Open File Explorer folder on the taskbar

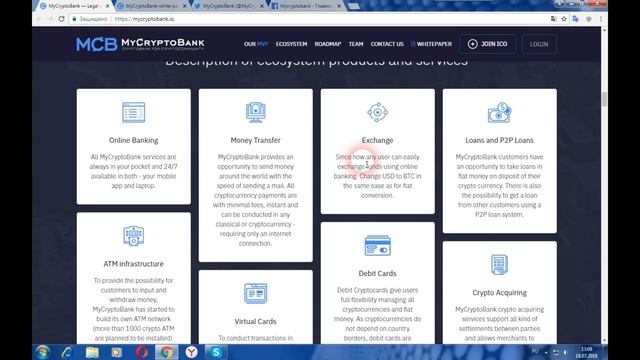coord(92,352)
